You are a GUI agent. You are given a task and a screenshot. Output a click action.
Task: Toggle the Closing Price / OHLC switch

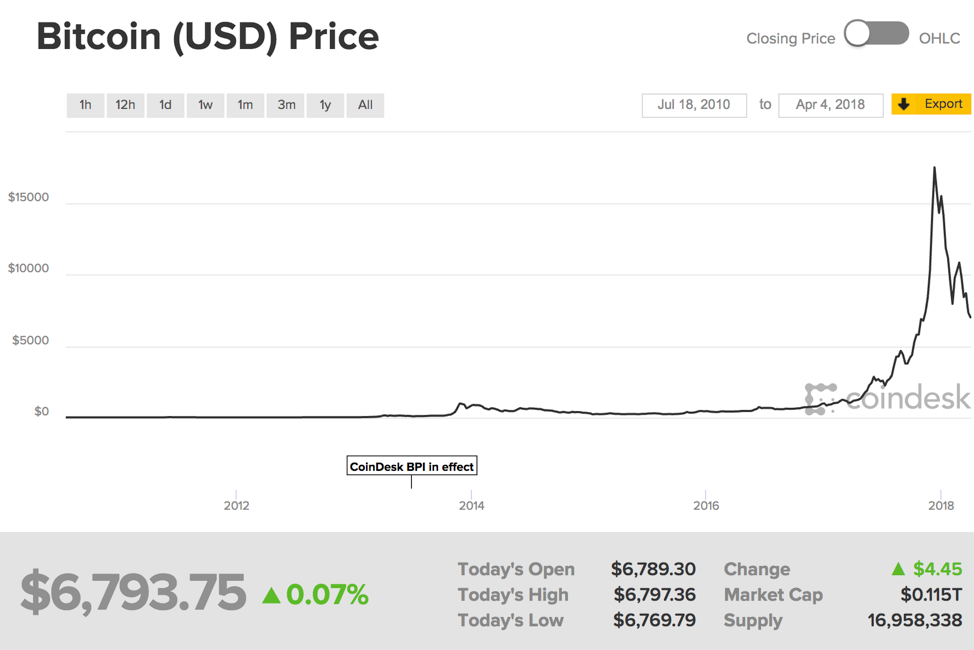pos(876,35)
